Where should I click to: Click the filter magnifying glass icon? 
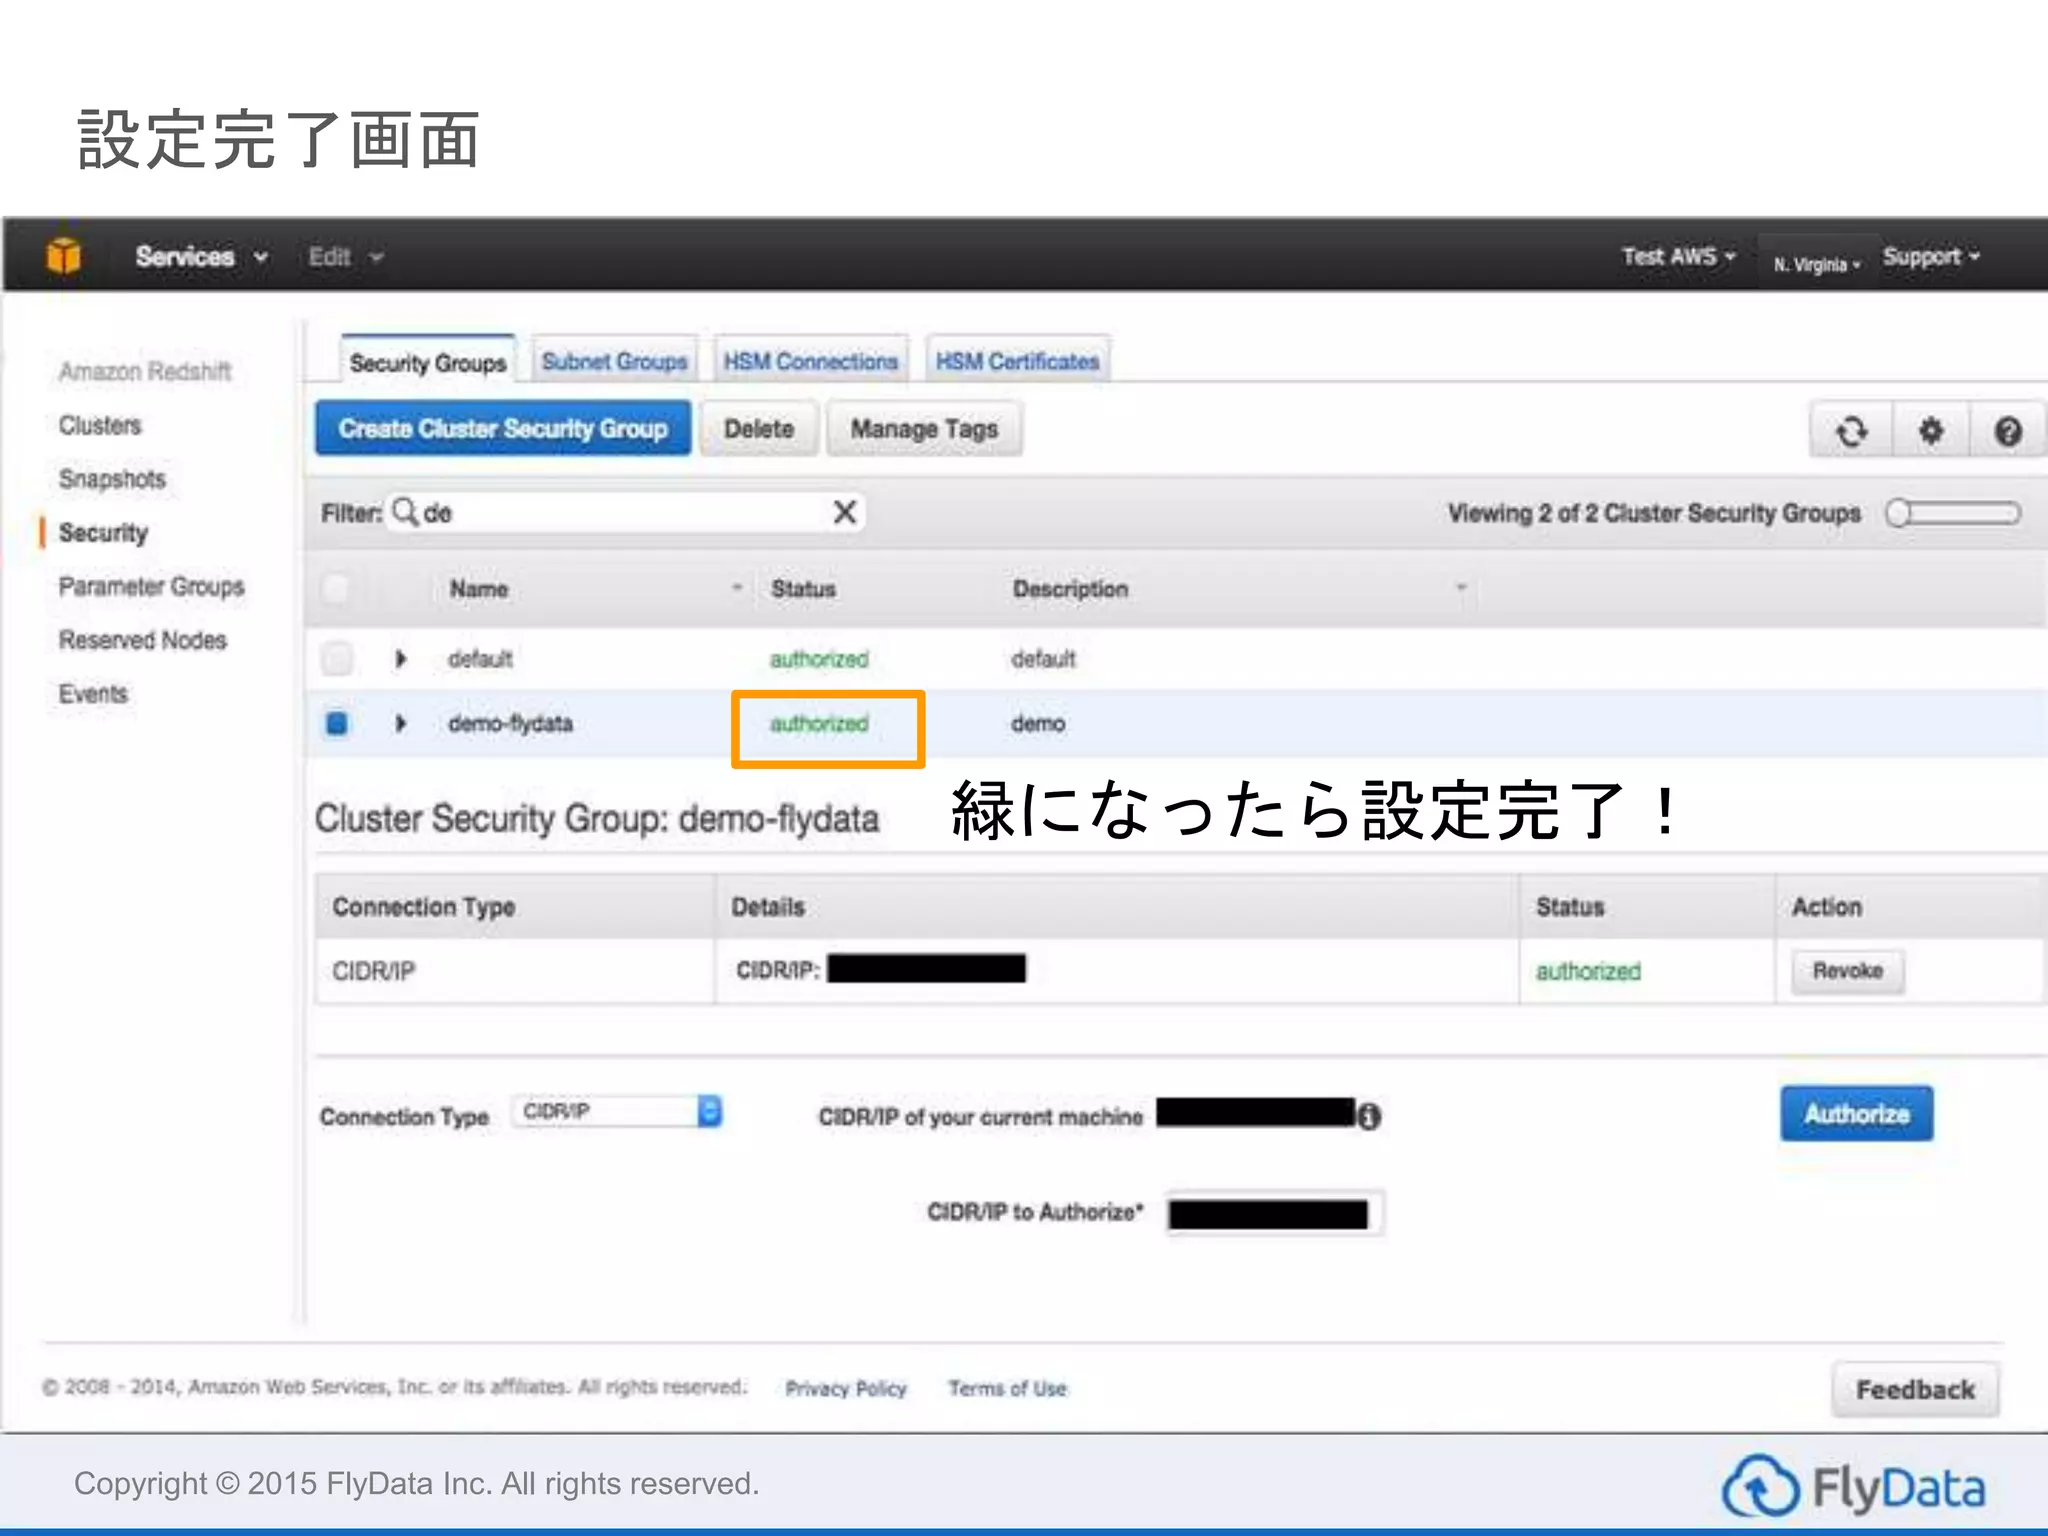point(405,512)
